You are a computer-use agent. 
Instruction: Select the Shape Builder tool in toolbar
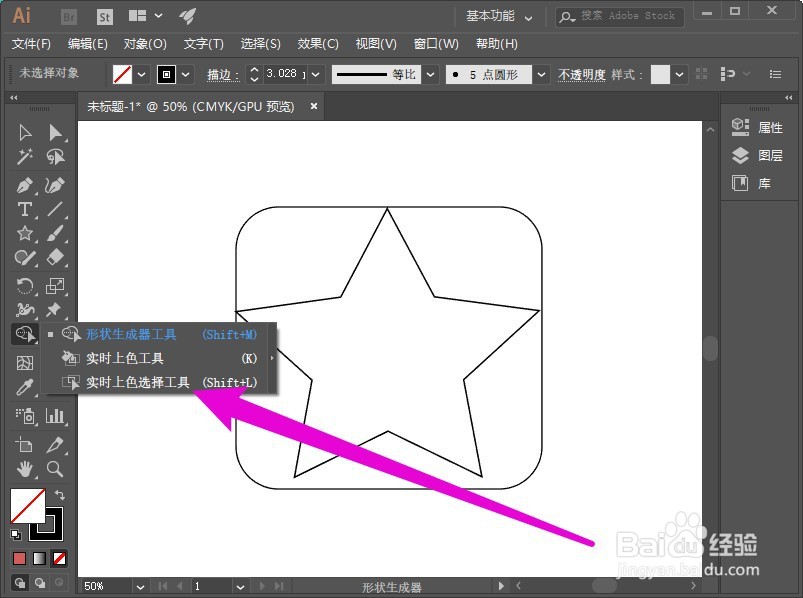(25, 334)
